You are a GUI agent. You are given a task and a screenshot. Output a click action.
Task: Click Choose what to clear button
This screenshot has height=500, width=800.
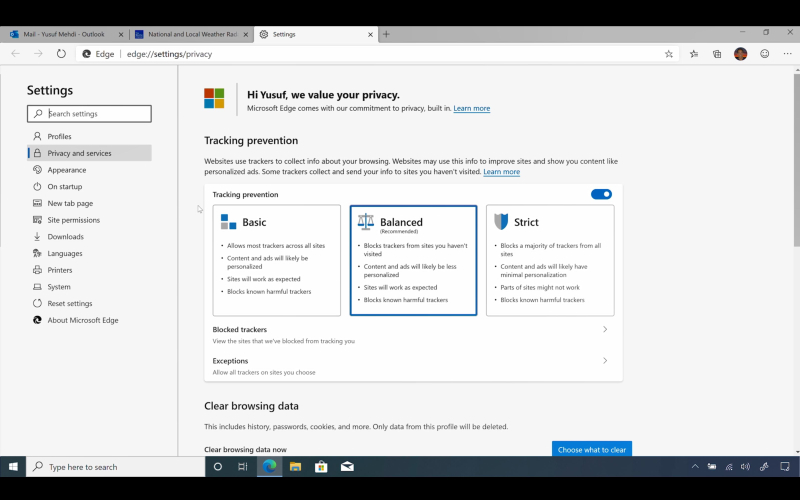click(x=592, y=449)
